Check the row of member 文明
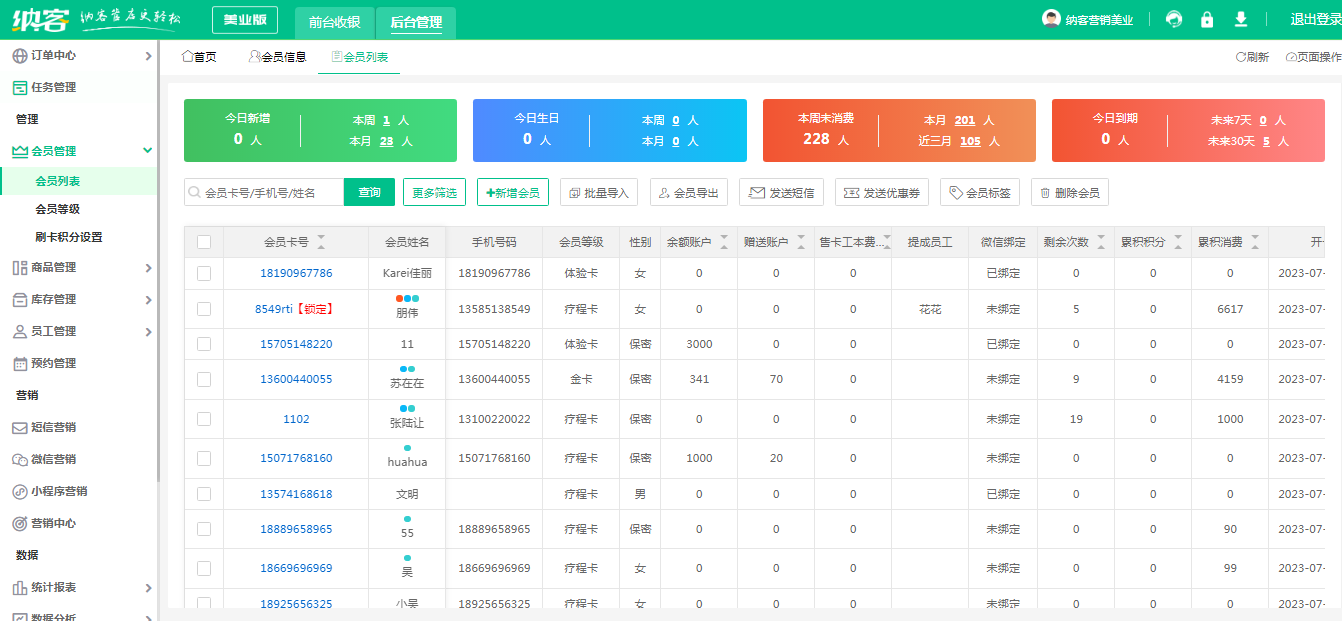The height and width of the screenshot is (621, 1342). click(204, 494)
